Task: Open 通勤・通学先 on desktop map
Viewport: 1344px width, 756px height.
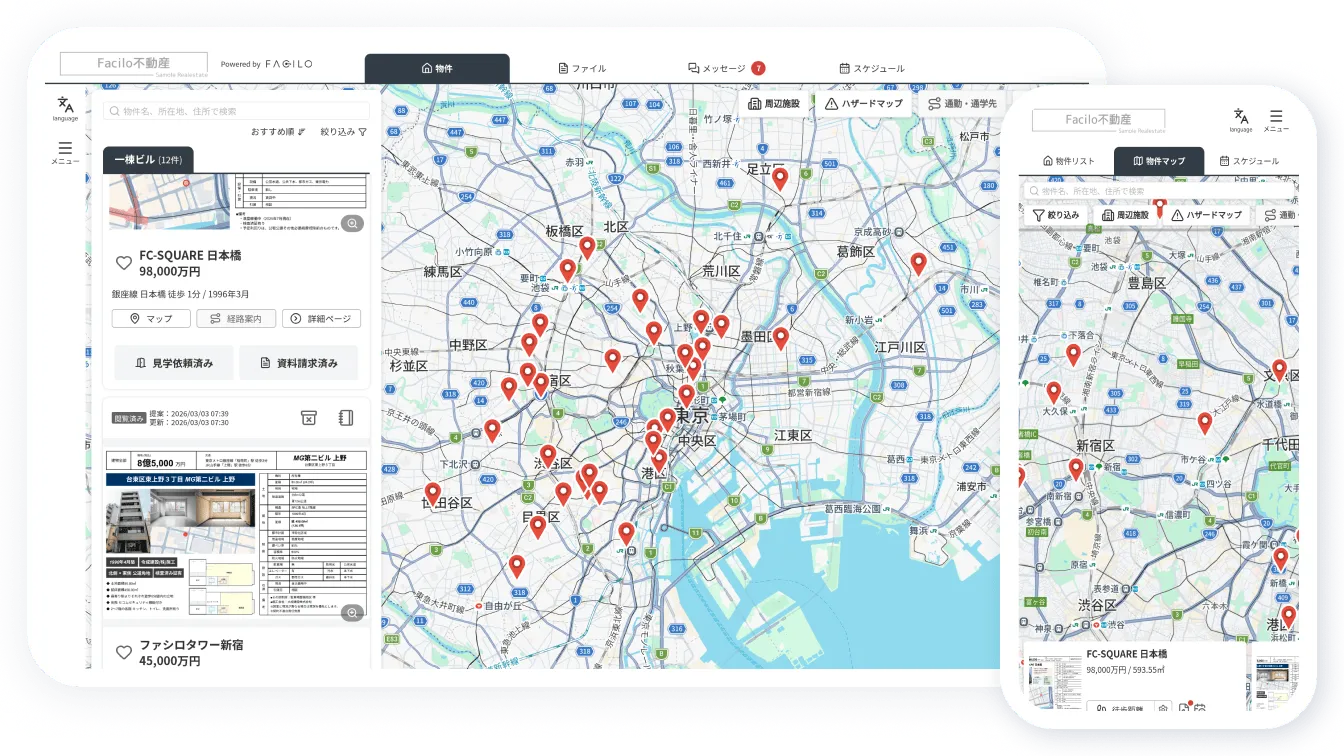Action: pyautogui.click(x=962, y=103)
